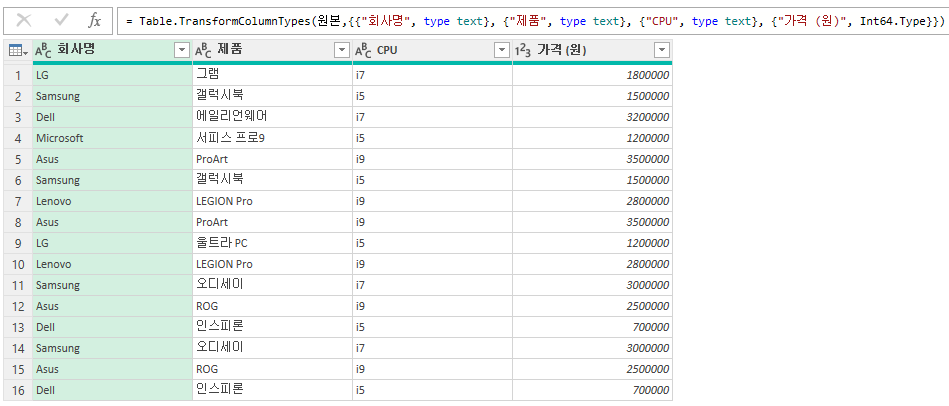949x406 pixels.
Task: Open the filter dropdown for CPU column
Action: 502,51
